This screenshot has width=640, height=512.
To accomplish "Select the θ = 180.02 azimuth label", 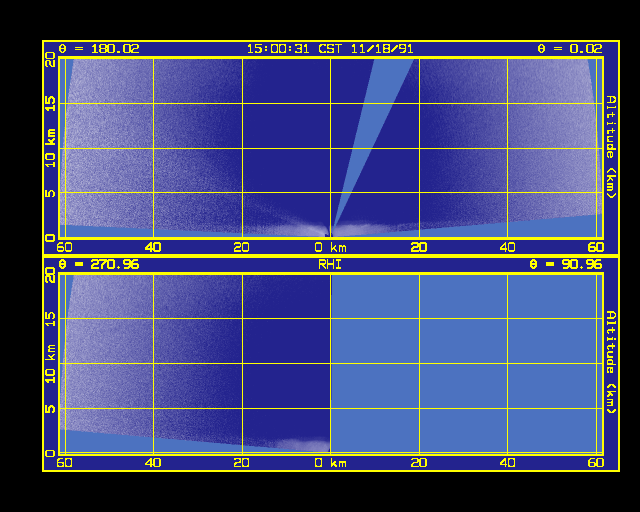I will pos(99,49).
